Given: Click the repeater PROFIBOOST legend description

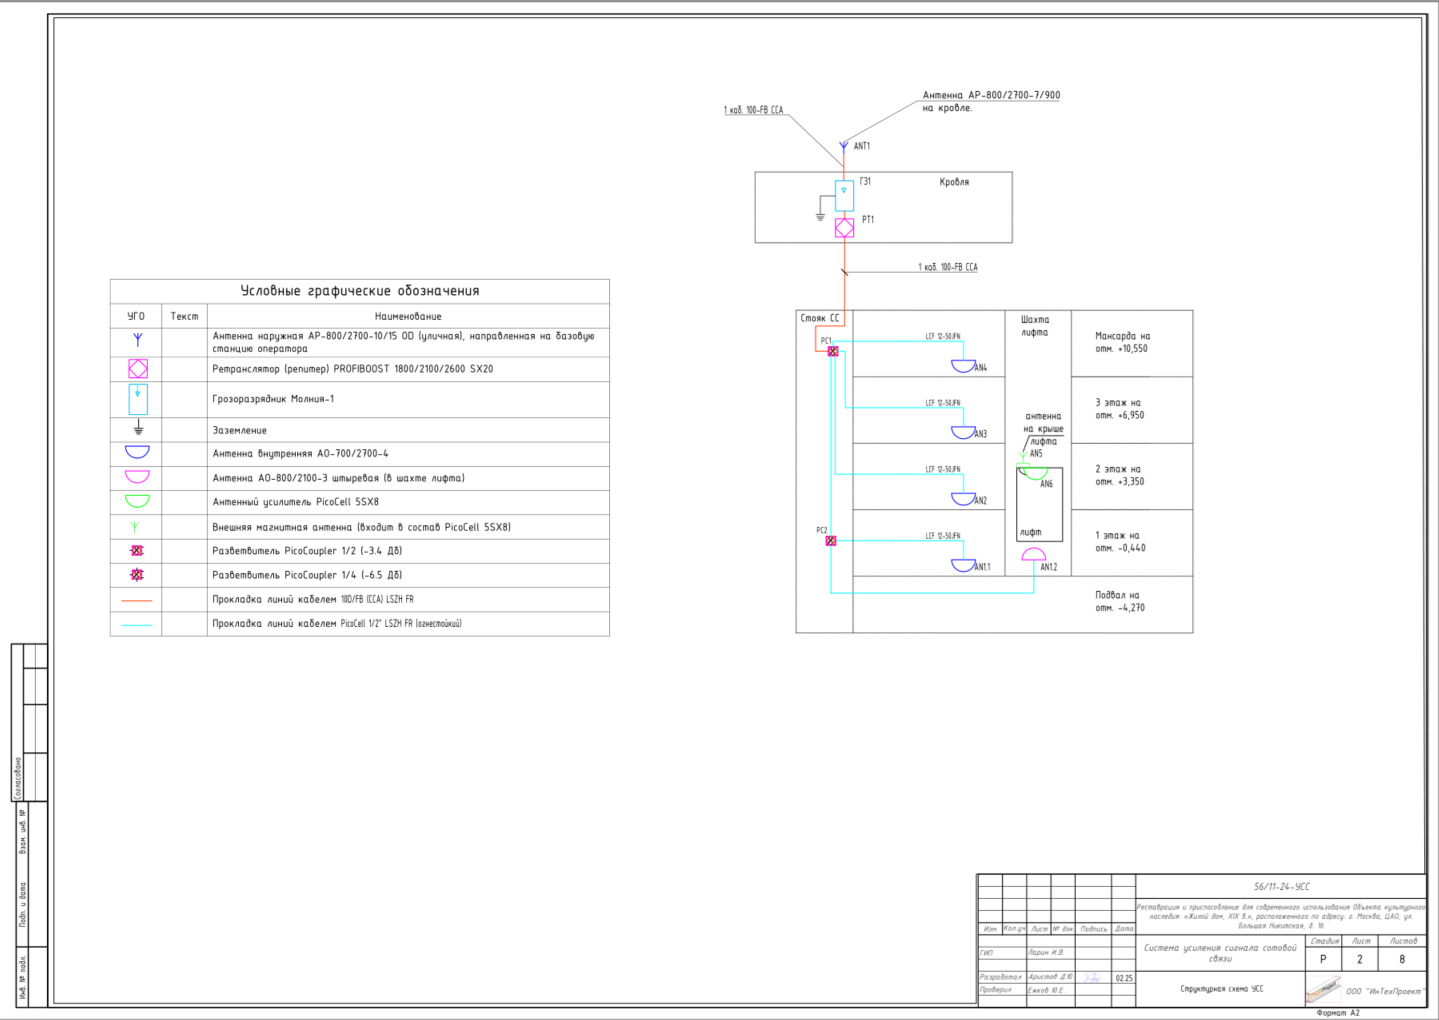Looking at the screenshot, I should [352, 369].
